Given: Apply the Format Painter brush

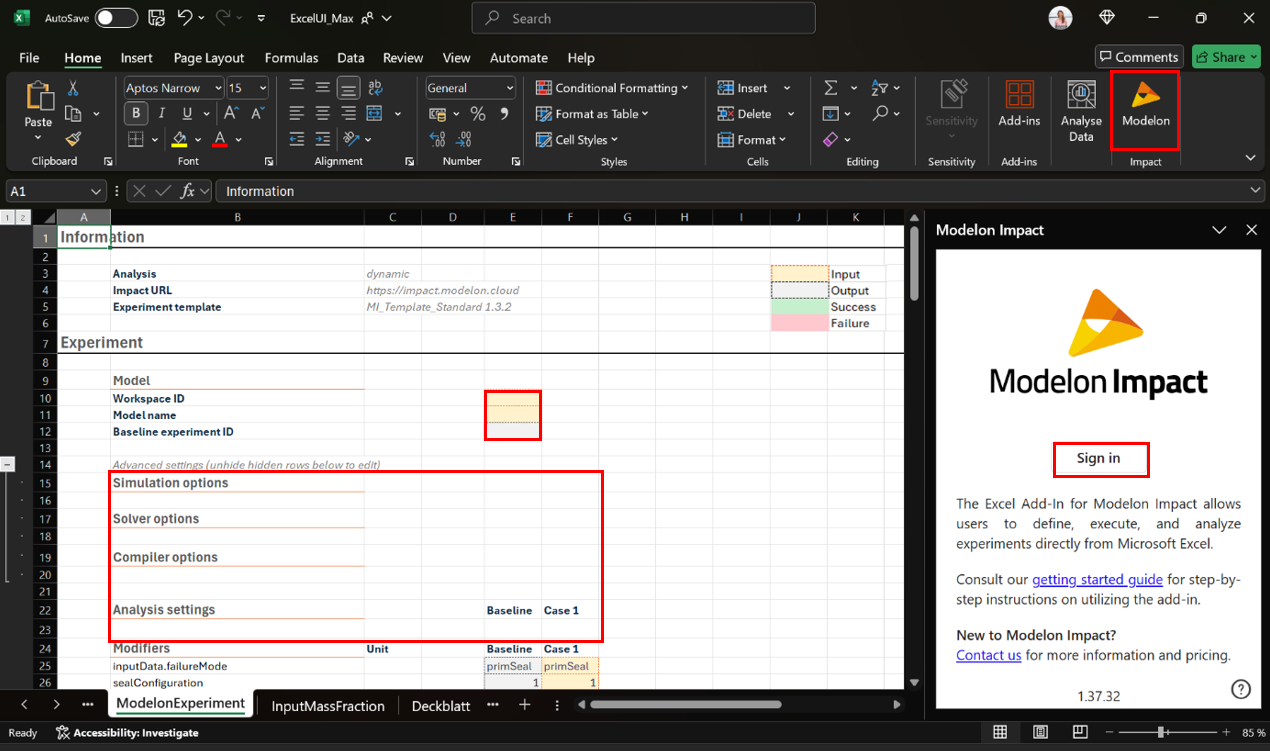Looking at the screenshot, I should click(x=72, y=139).
